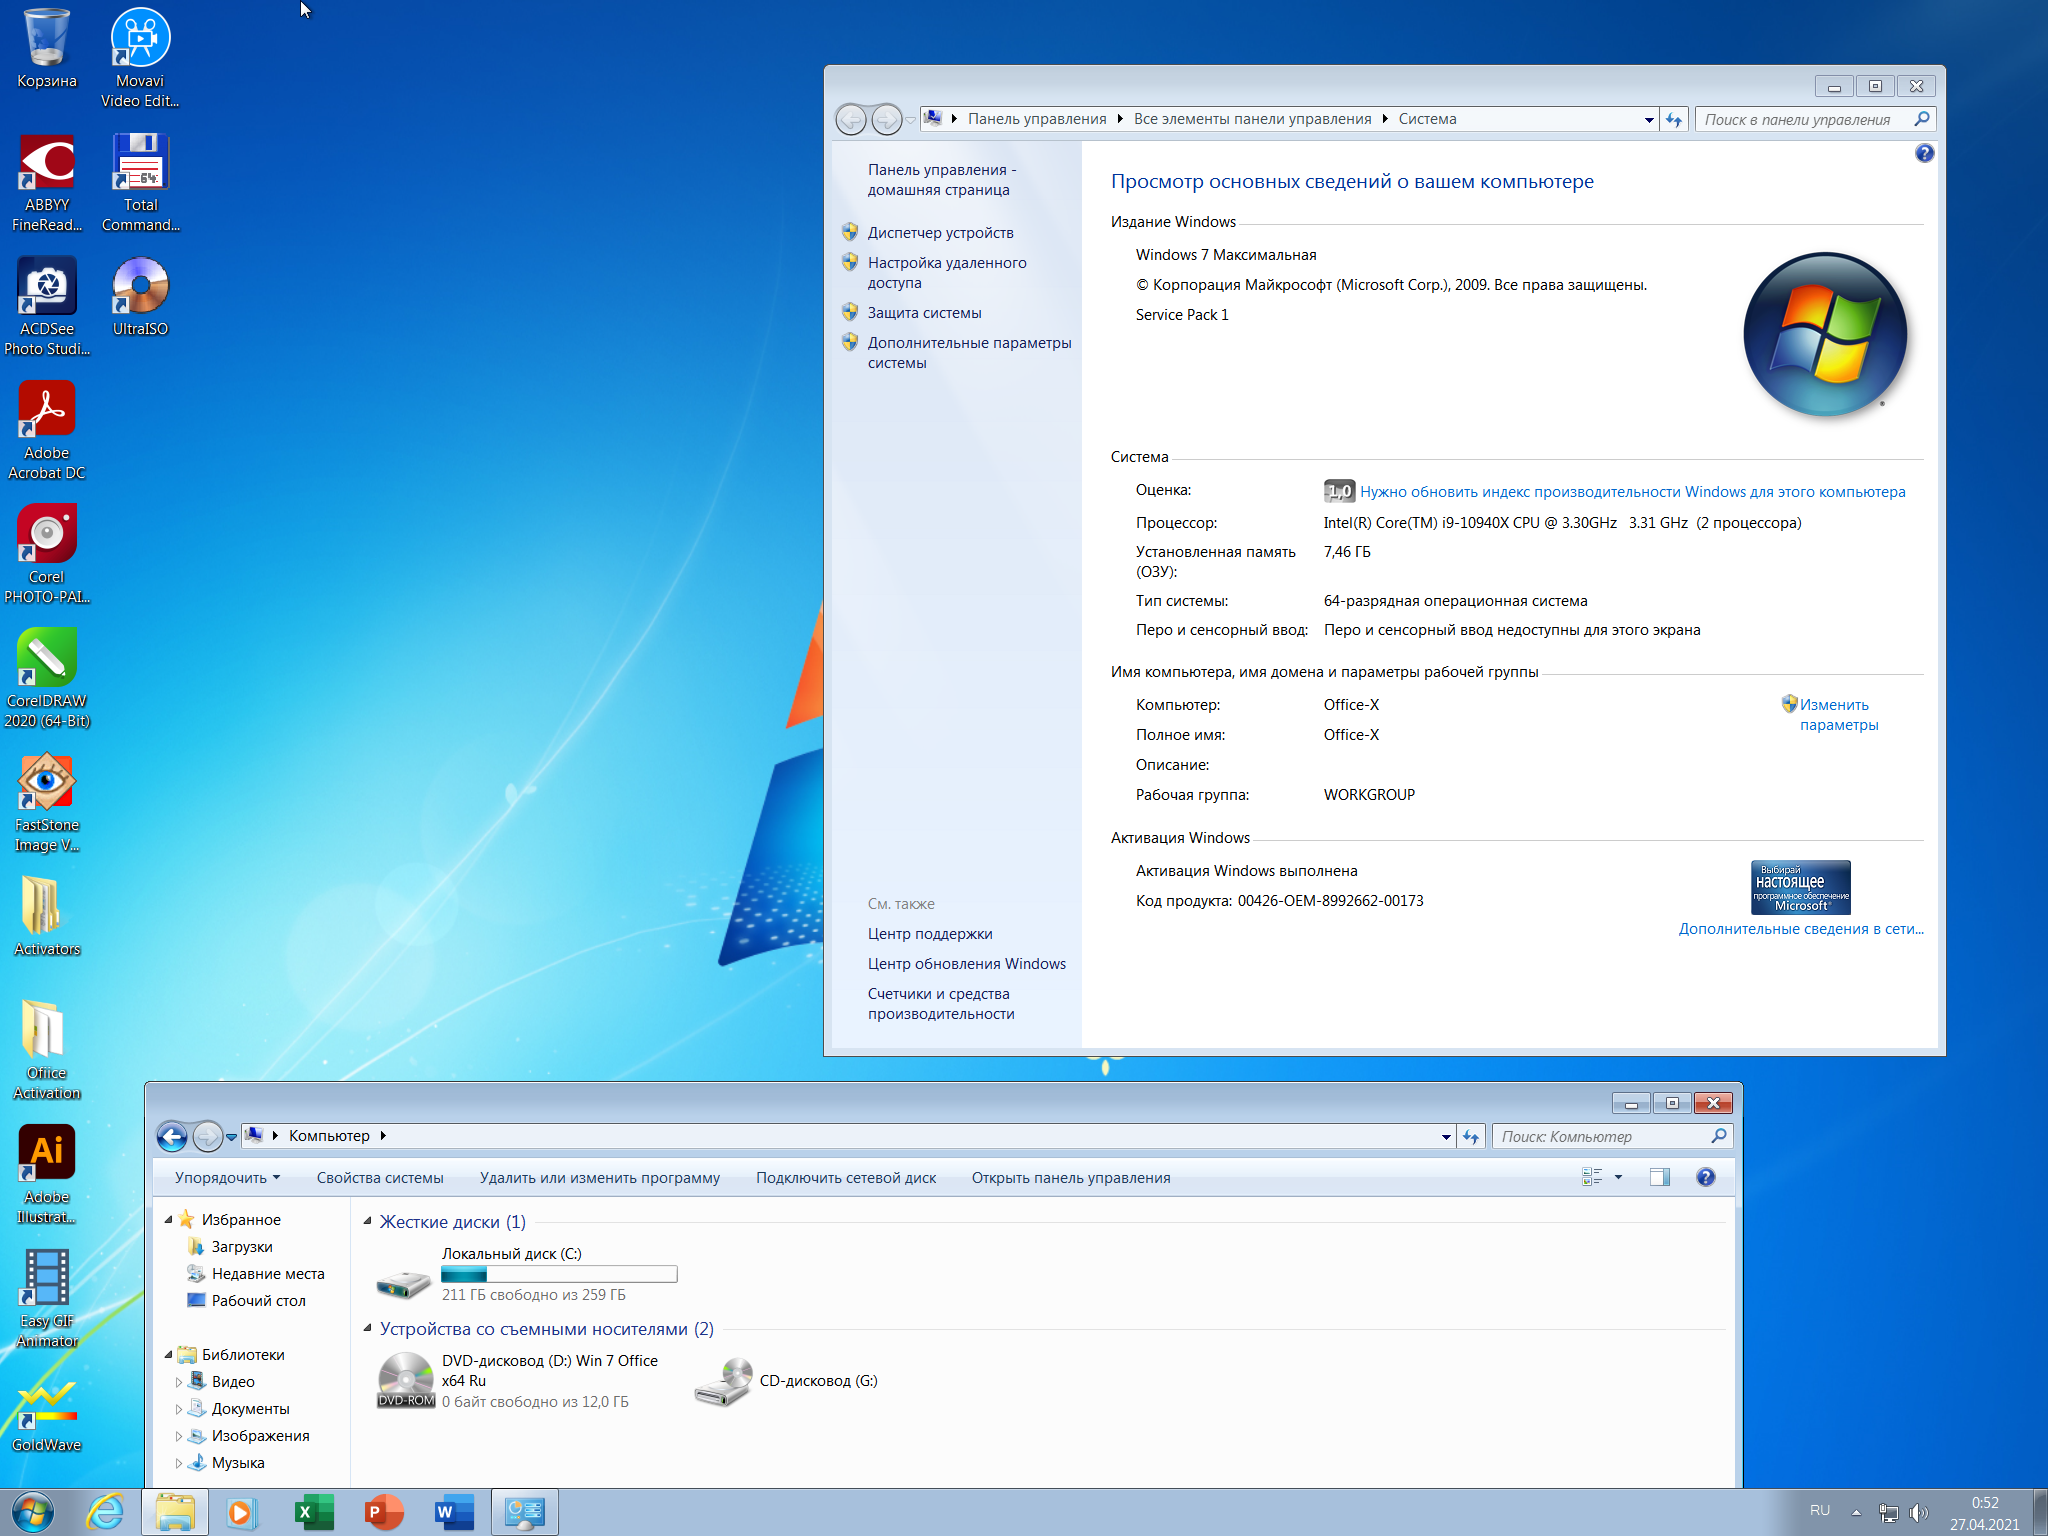2048x1536 pixels.
Task: Select the Office Activation folder on the desktop
Action: (46, 1051)
